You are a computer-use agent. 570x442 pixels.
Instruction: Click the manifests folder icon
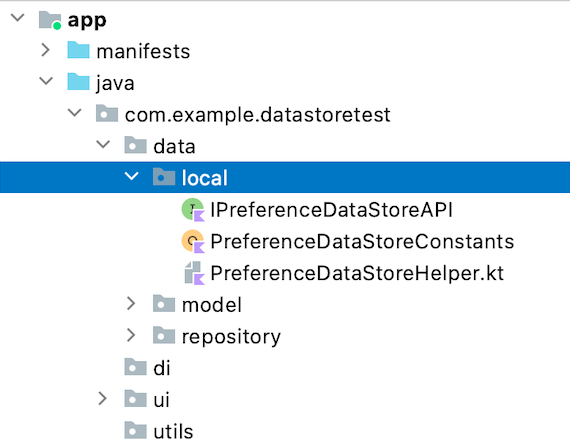click(x=78, y=50)
